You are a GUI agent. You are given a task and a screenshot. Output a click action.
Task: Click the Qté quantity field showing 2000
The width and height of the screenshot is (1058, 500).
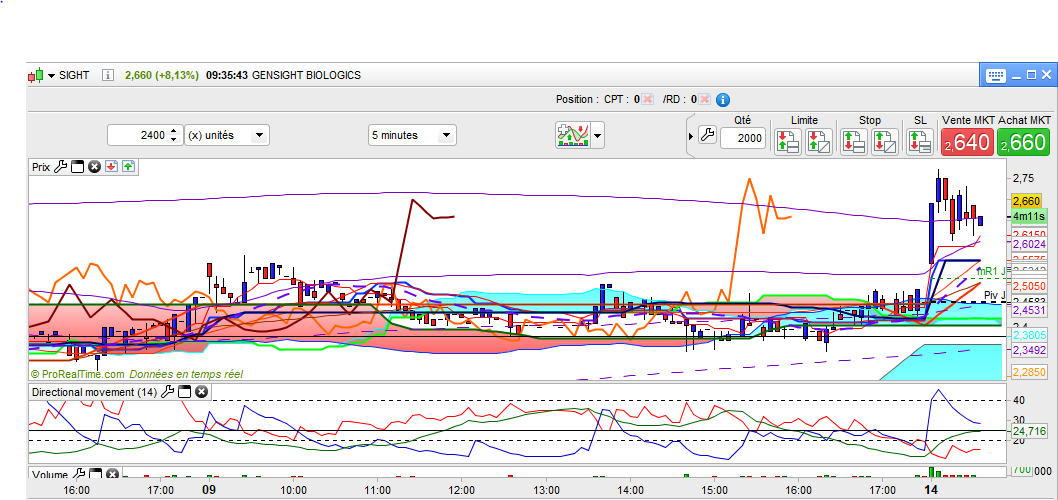[x=743, y=138]
